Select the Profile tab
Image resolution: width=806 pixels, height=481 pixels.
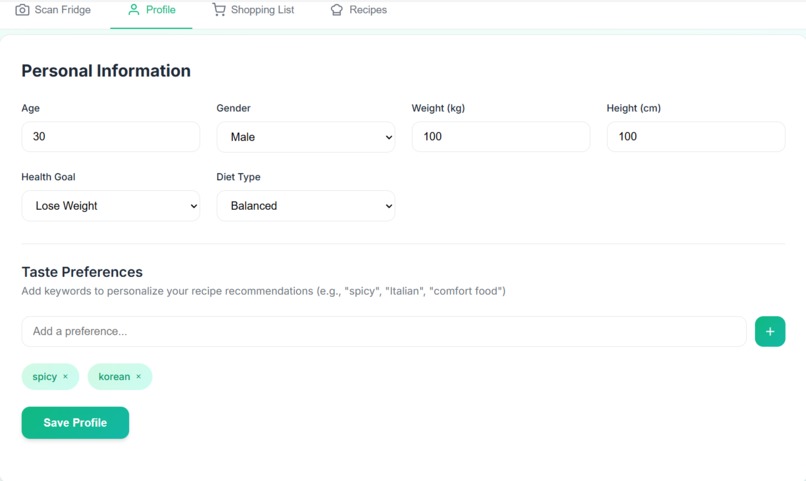coord(151,10)
